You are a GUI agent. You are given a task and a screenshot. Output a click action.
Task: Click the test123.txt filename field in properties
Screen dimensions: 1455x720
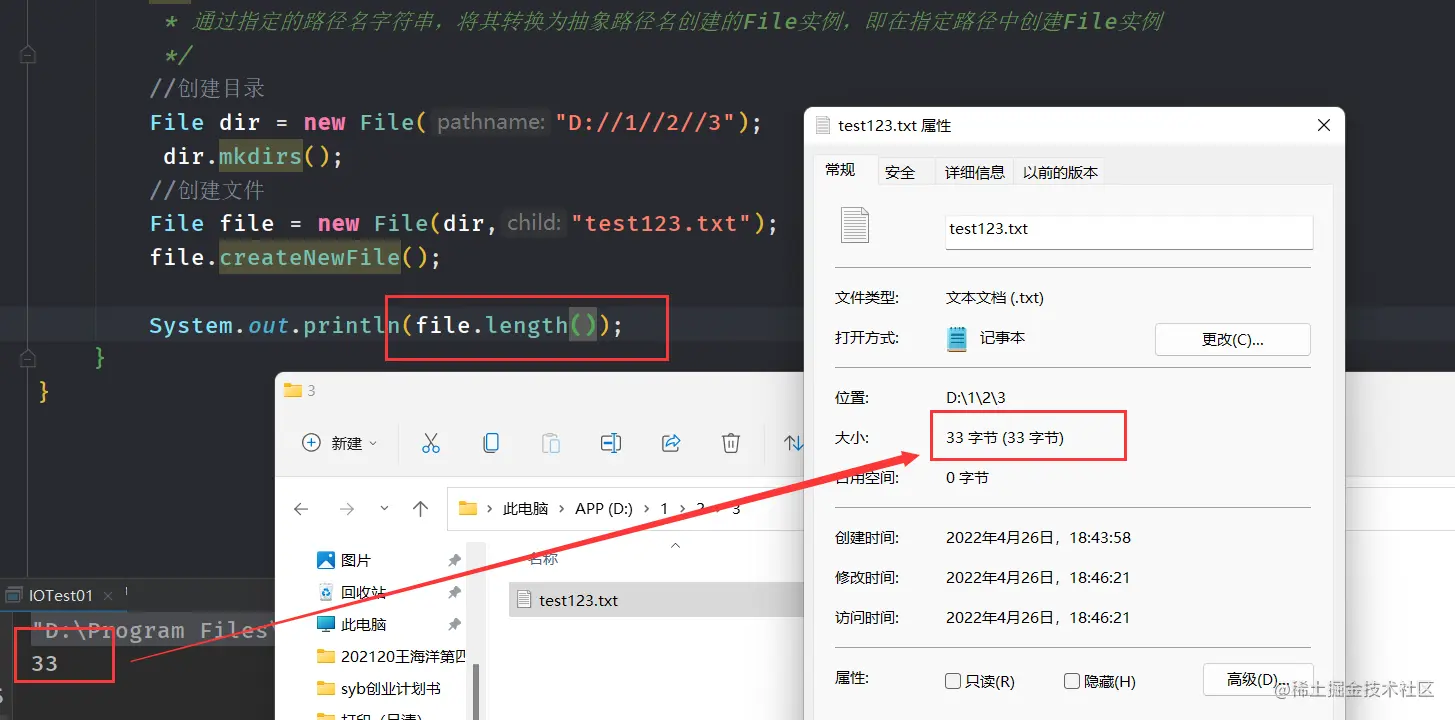(1129, 230)
